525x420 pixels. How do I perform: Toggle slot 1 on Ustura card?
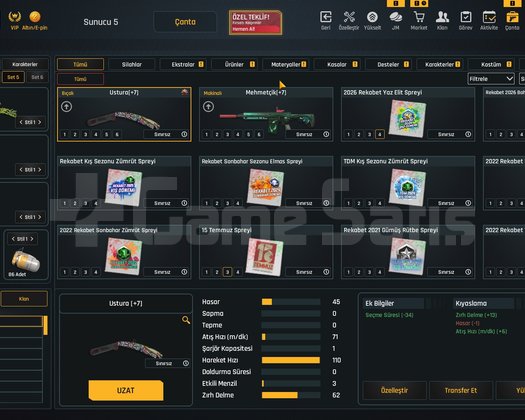click(x=65, y=134)
